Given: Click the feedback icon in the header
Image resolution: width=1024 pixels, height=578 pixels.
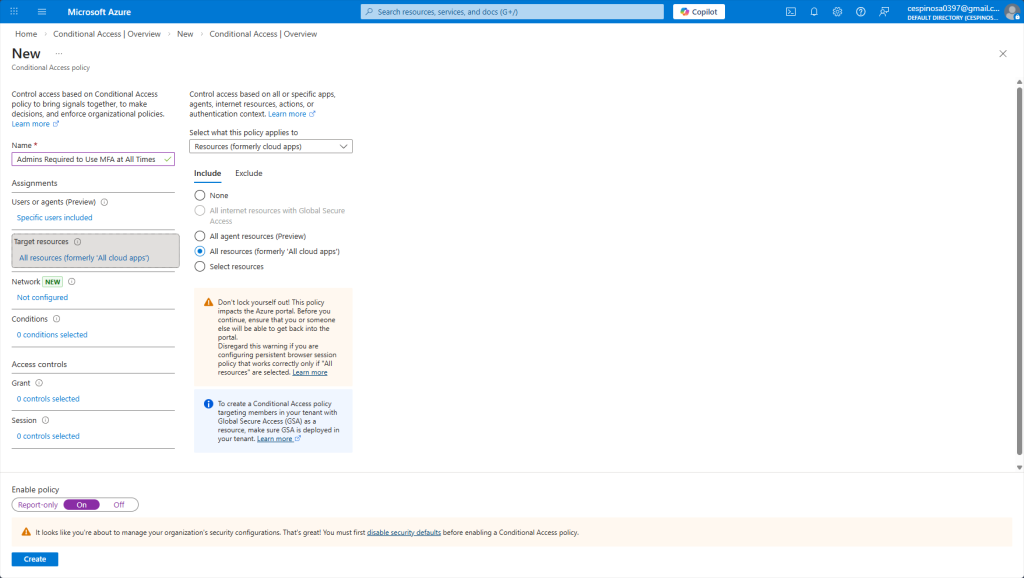Looking at the screenshot, I should point(883,12).
